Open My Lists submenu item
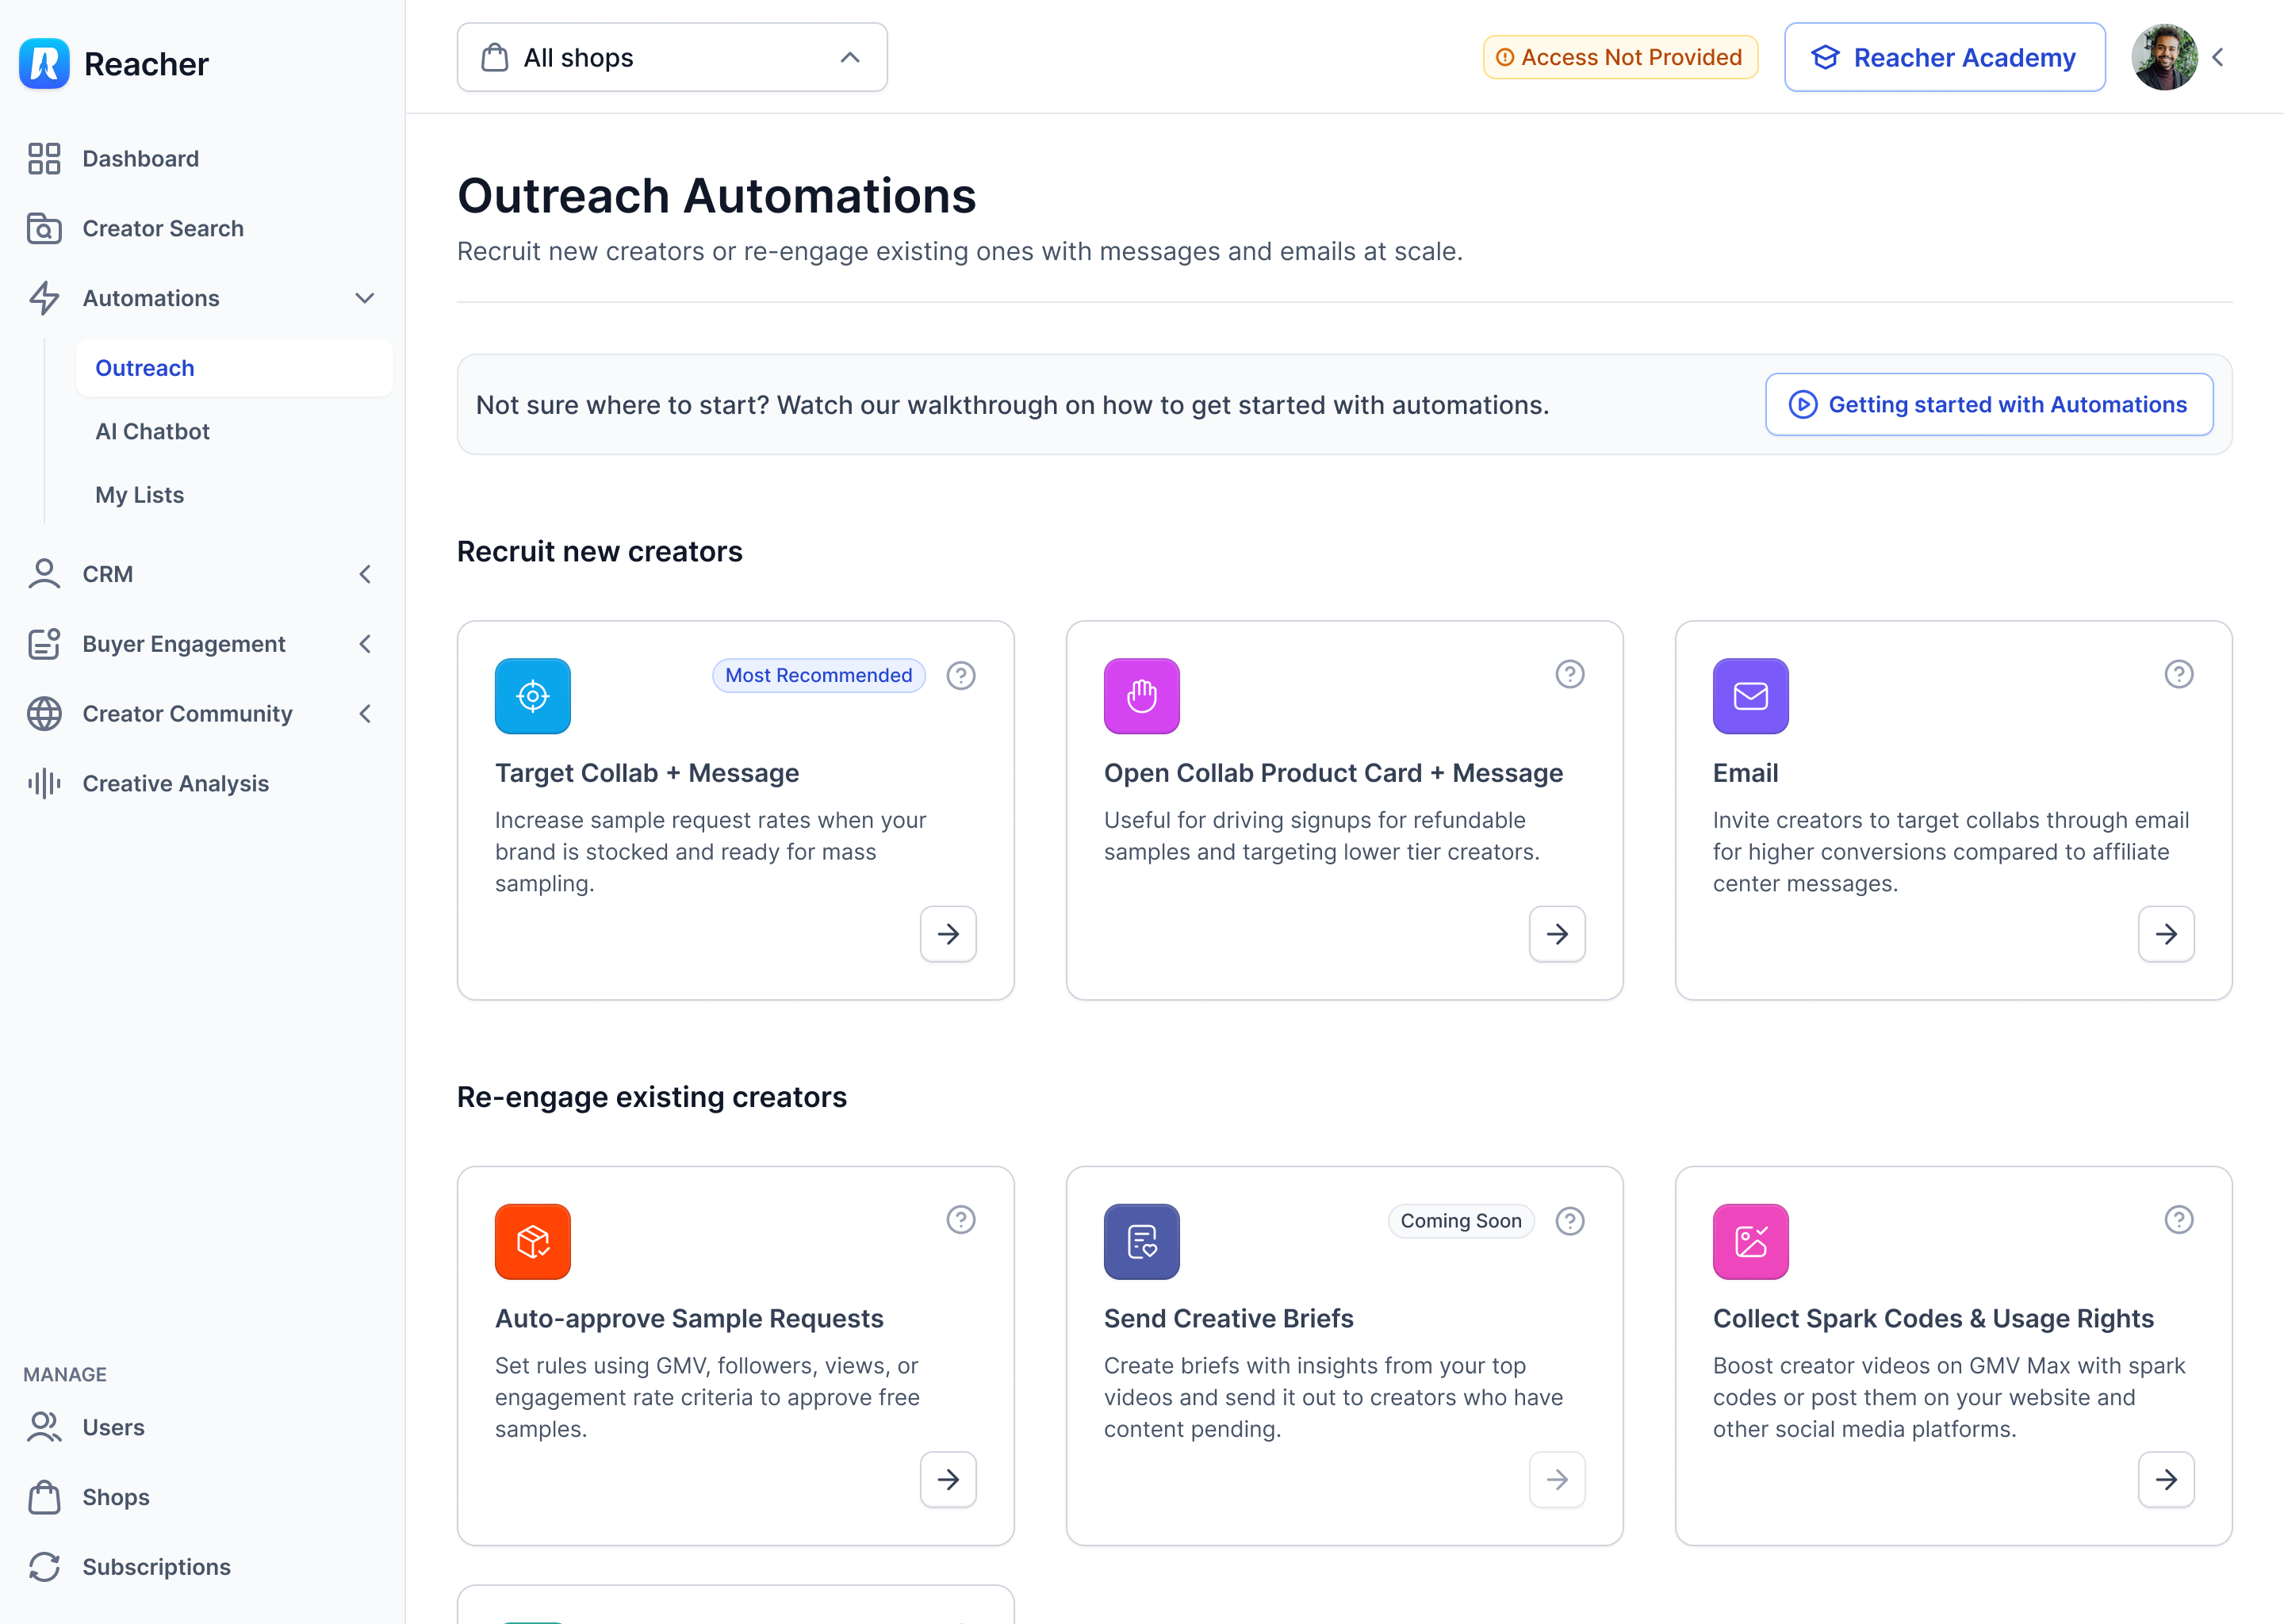Viewport: 2284px width, 1624px height. (139, 495)
